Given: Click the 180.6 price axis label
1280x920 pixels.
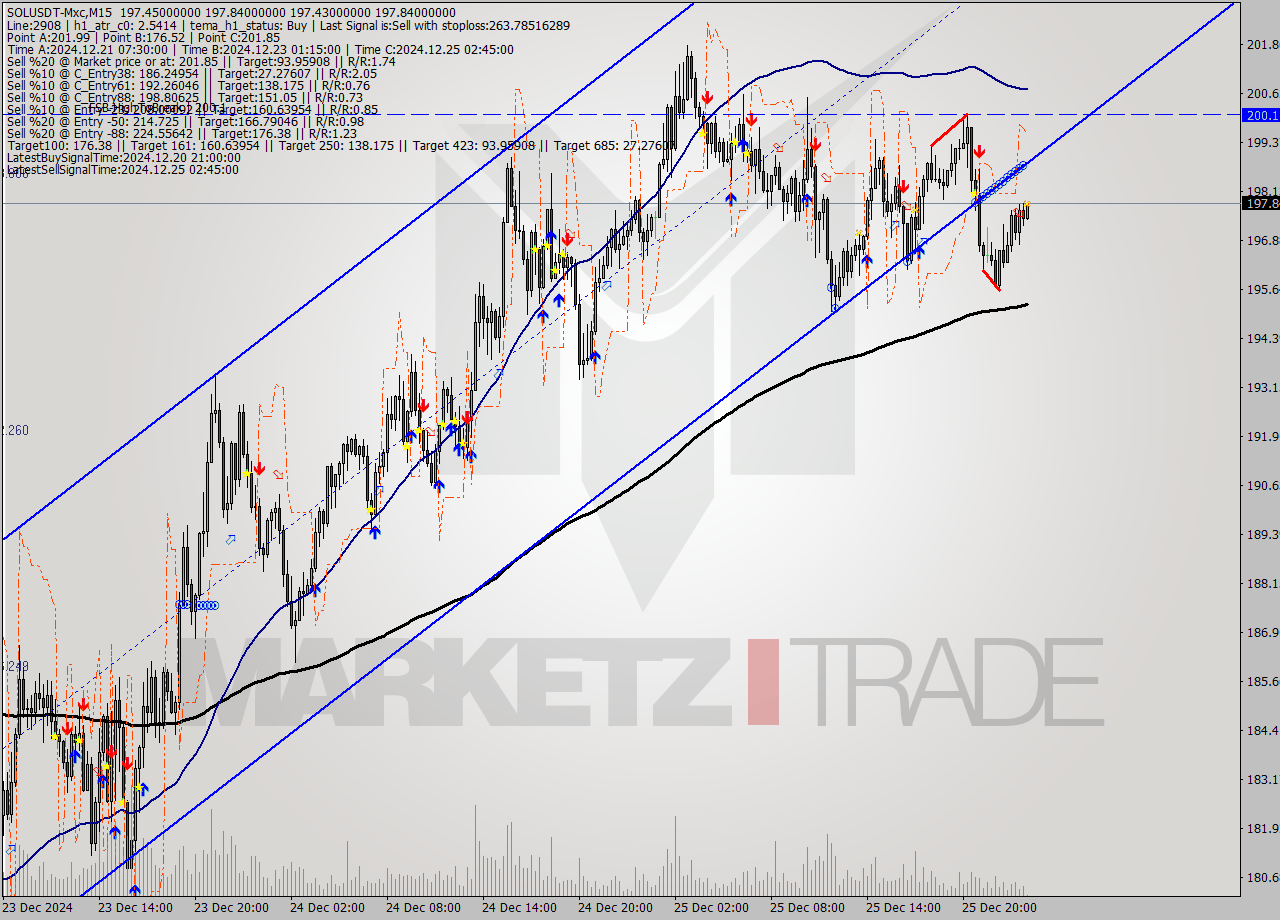Looking at the screenshot, I should 1262,877.
